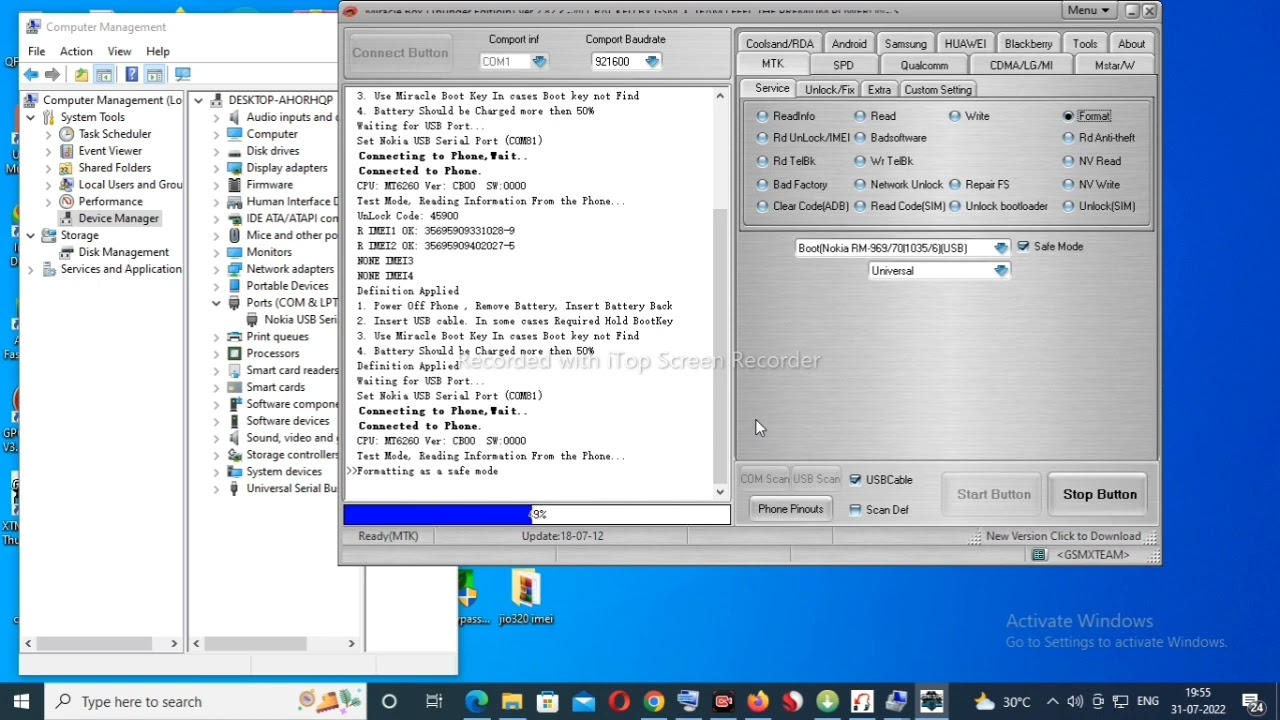Open Microsoft Edge from the taskbar

[476, 701]
